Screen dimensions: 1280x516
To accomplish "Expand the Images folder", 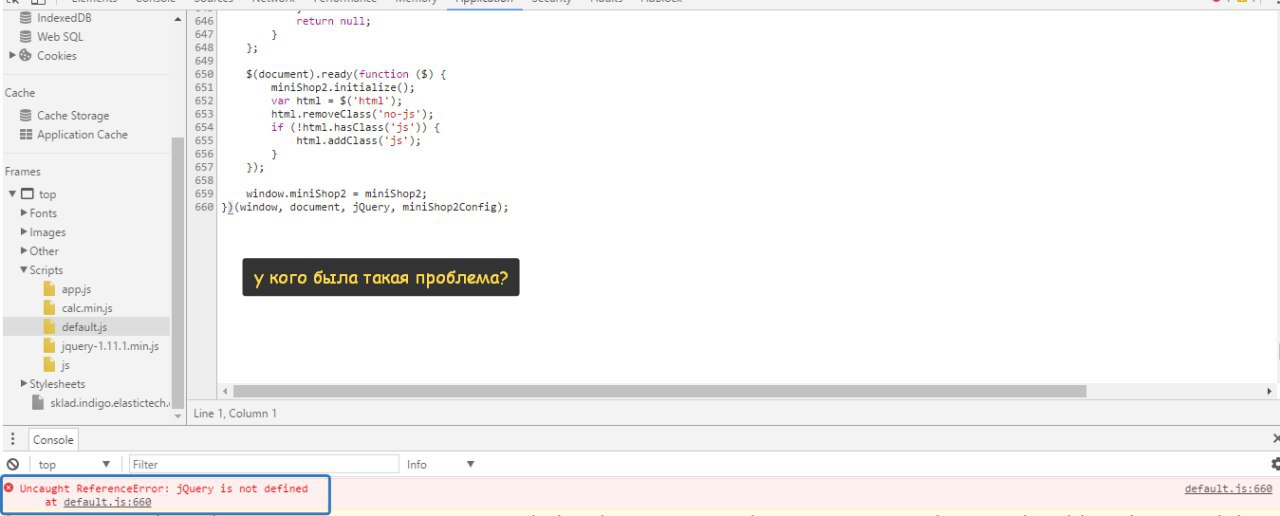I will click(x=24, y=232).
